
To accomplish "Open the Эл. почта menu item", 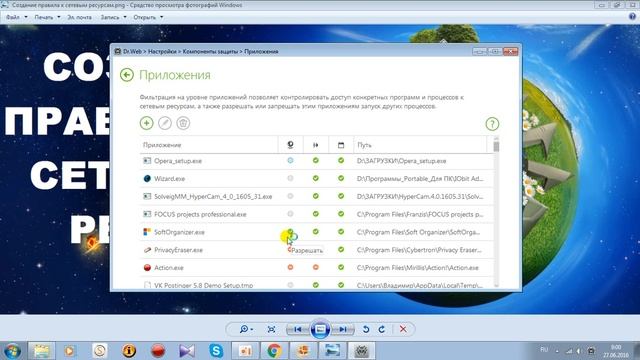I will (80, 17).
